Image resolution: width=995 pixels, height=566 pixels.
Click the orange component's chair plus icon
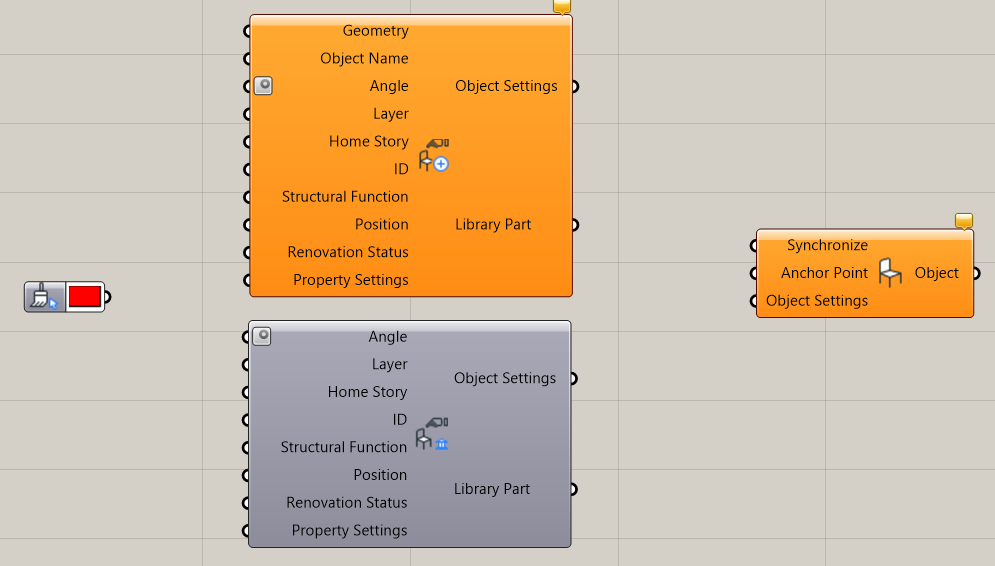(434, 155)
